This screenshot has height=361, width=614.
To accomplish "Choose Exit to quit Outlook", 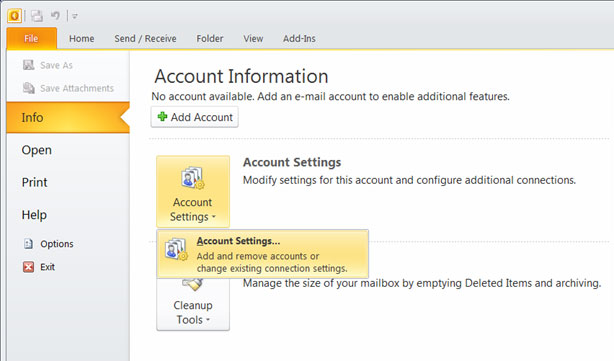I will pyautogui.click(x=47, y=267).
